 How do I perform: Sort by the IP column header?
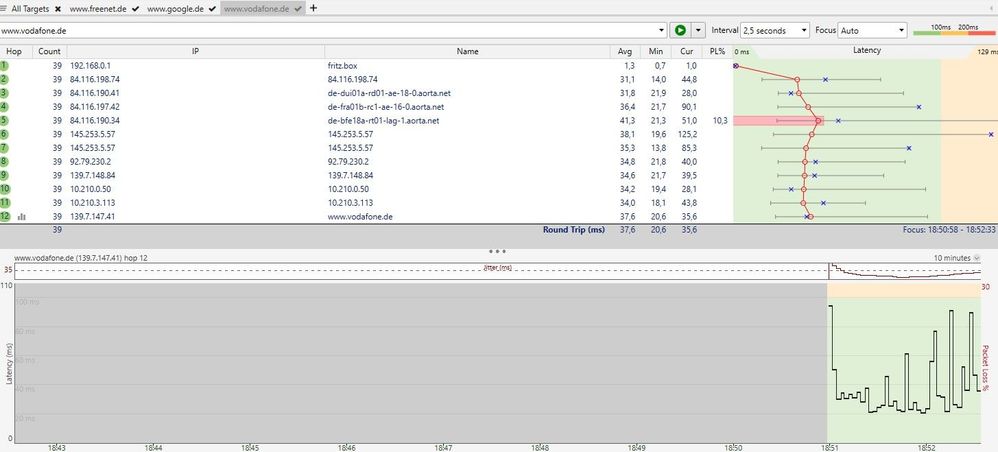[195, 52]
